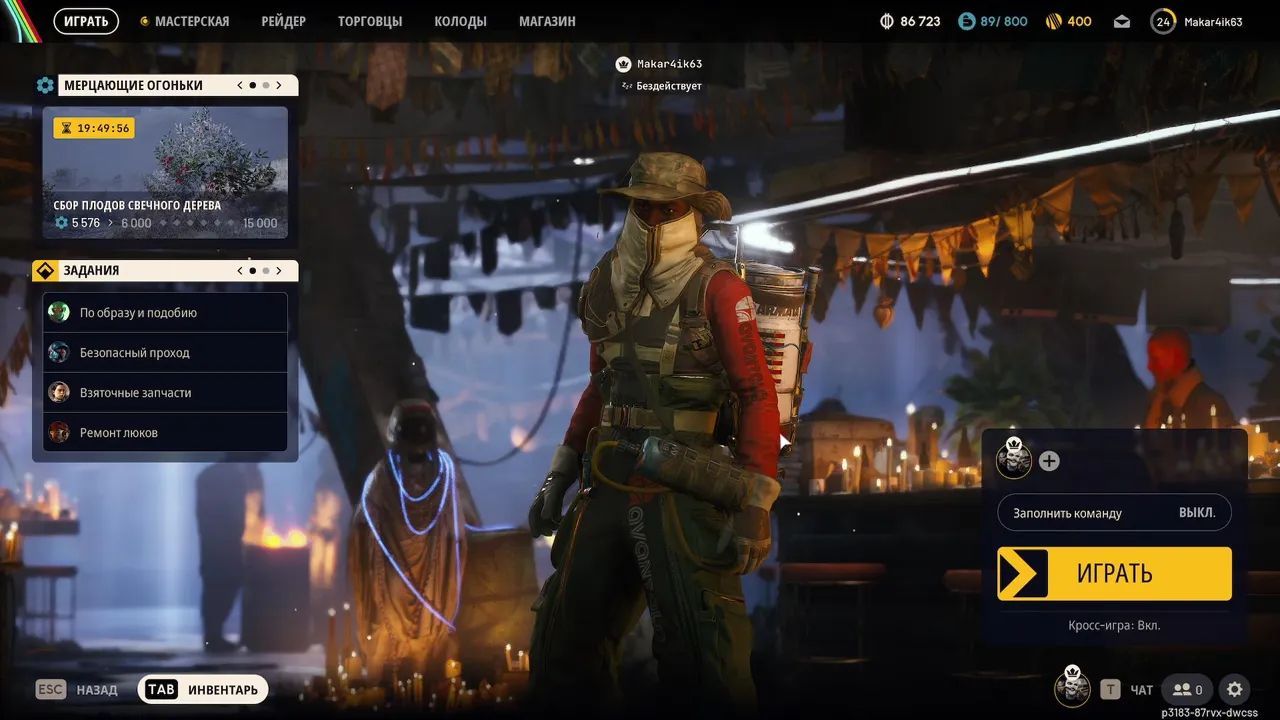Click the trader portrait beside Взяточные запчасти
Image resolution: width=1280 pixels, height=720 pixels.
click(x=60, y=392)
